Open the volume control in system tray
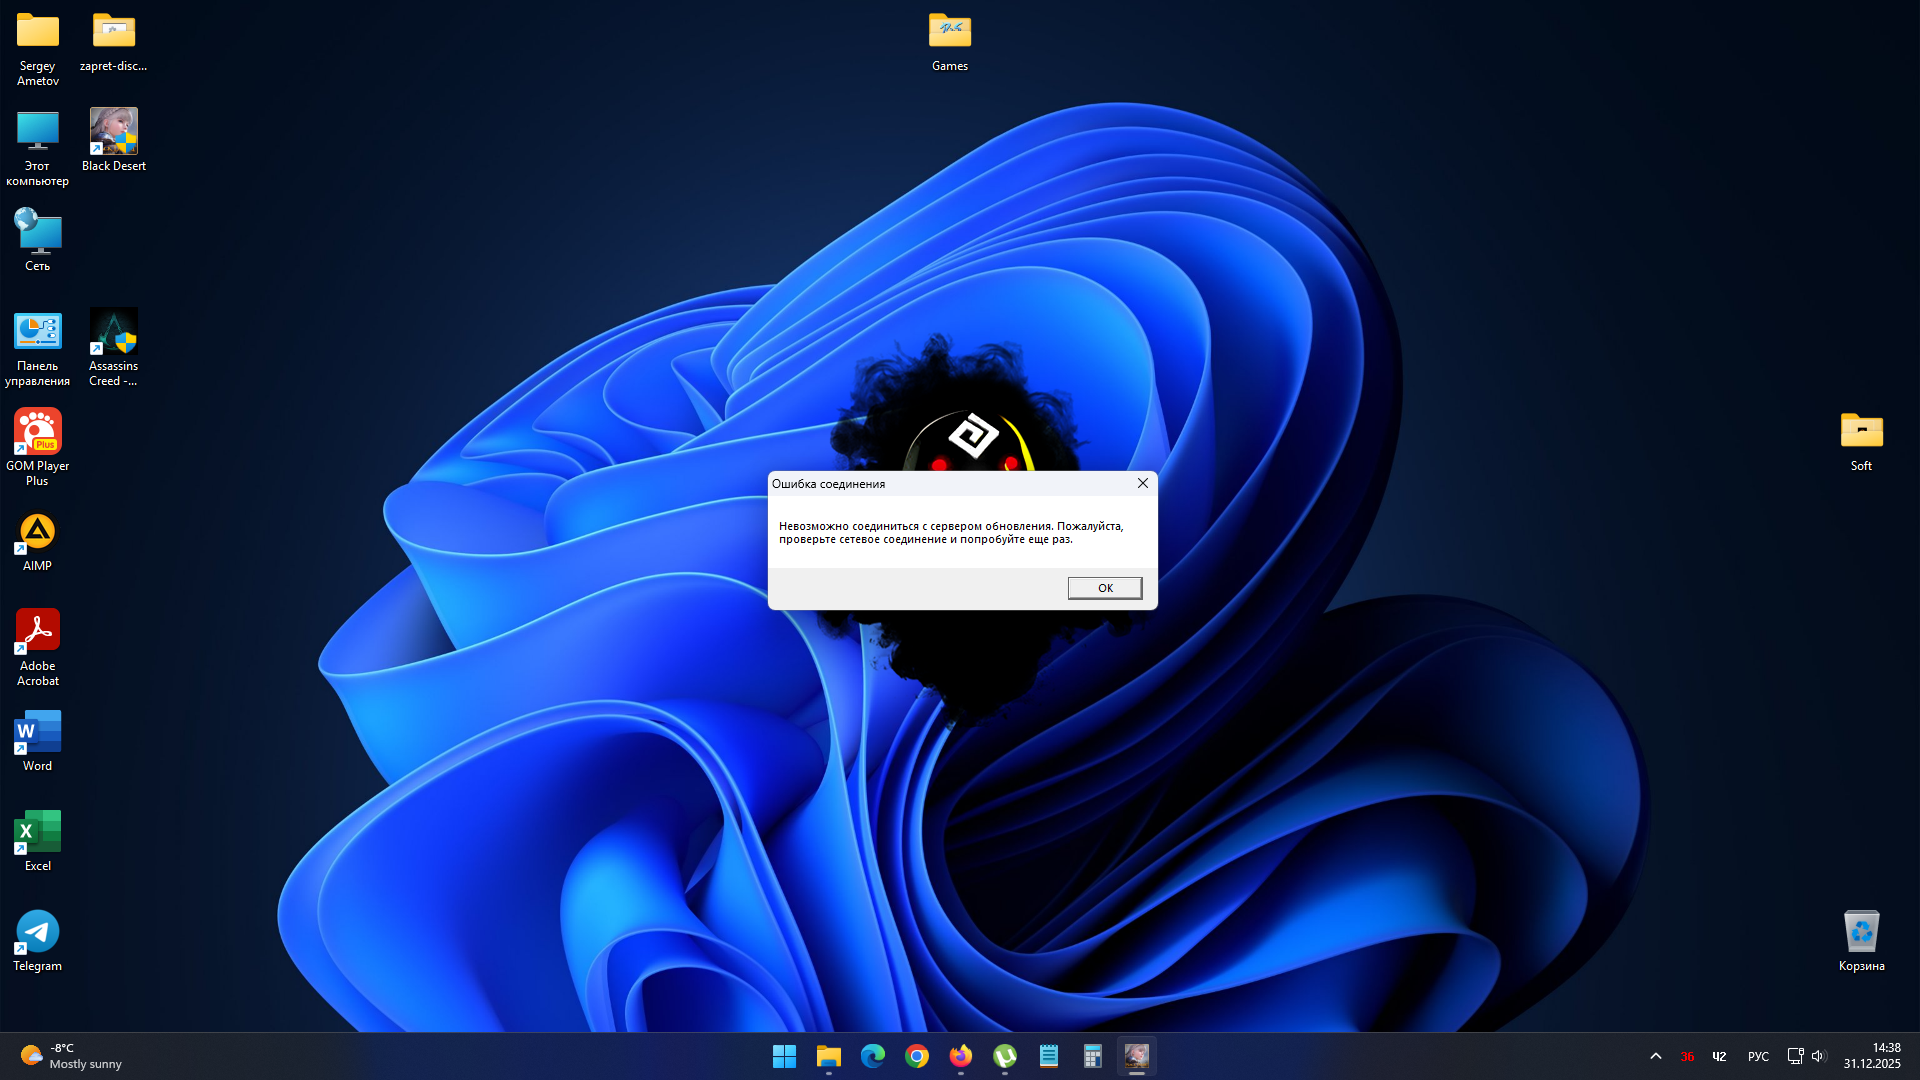Viewport: 1920px width, 1080px height. coord(1818,1056)
